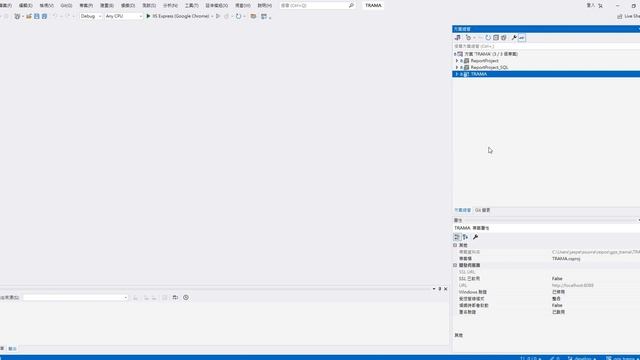The image size is (640, 360).
Task: Click Solution Explorer home/switch views icon
Action: pos(458,38)
